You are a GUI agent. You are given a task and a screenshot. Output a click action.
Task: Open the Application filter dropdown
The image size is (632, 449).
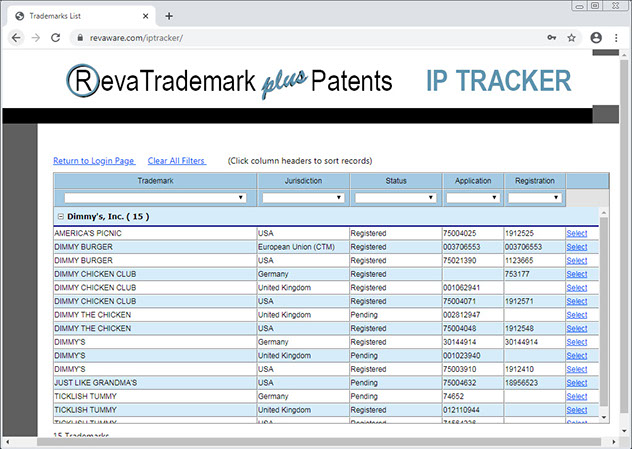[x=473, y=198]
